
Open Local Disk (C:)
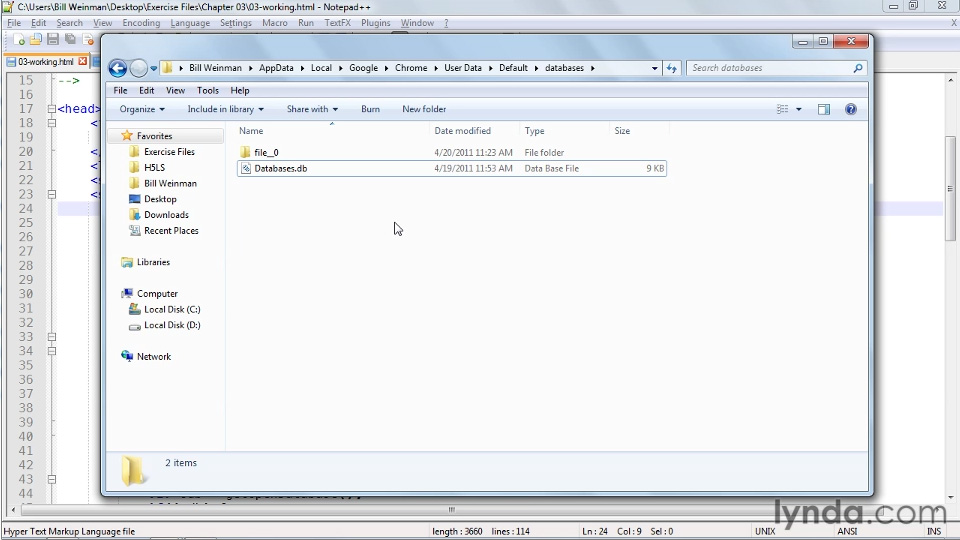coord(172,309)
